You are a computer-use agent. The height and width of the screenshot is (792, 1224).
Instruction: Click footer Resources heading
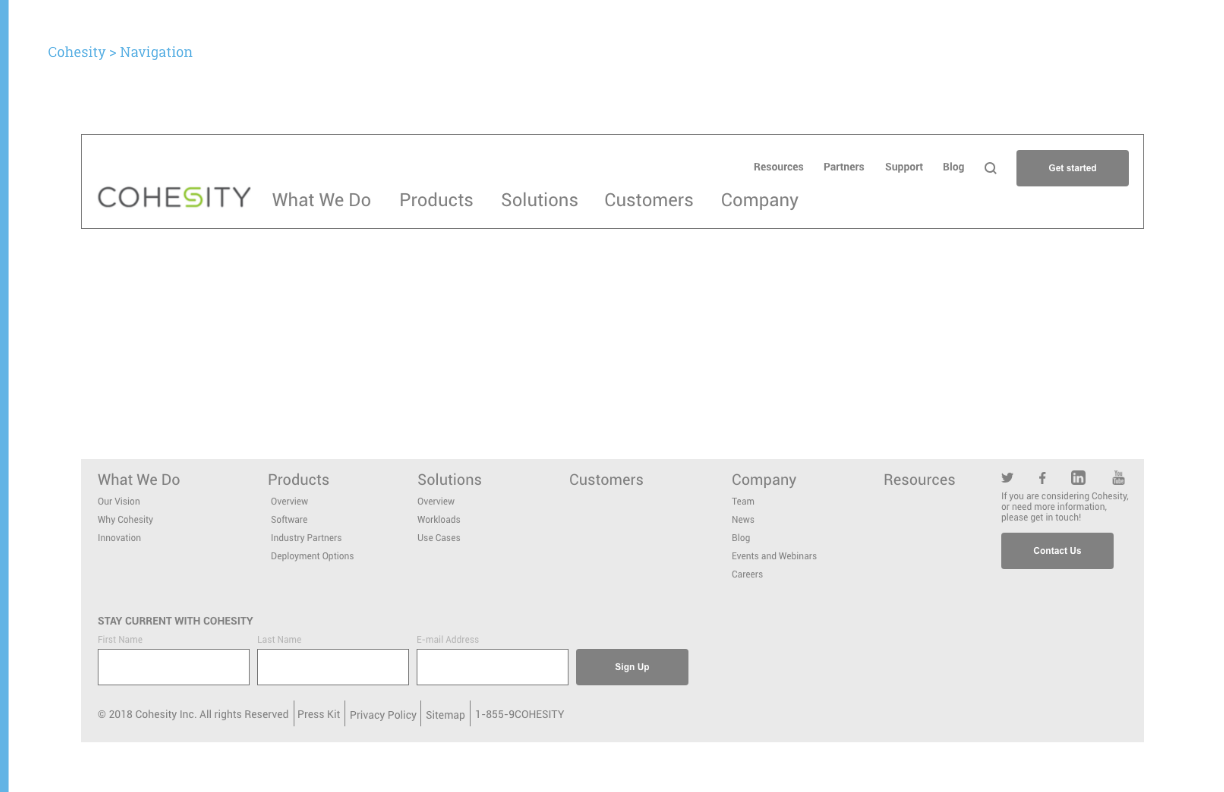click(x=919, y=480)
